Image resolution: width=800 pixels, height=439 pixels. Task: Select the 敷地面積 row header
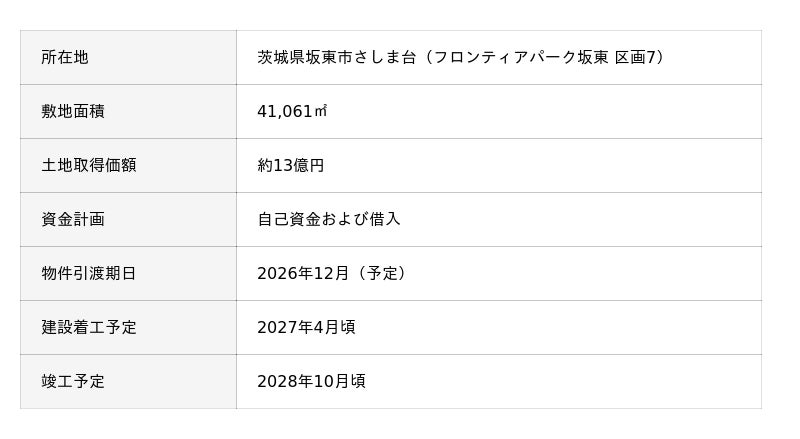pos(73,112)
